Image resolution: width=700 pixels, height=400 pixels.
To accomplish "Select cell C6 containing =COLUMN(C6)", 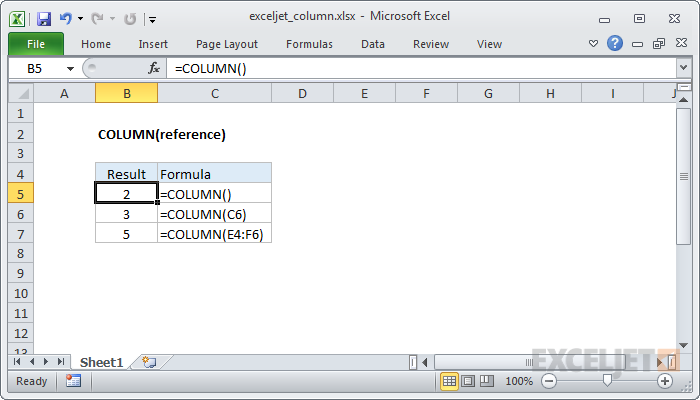I will [x=214, y=214].
